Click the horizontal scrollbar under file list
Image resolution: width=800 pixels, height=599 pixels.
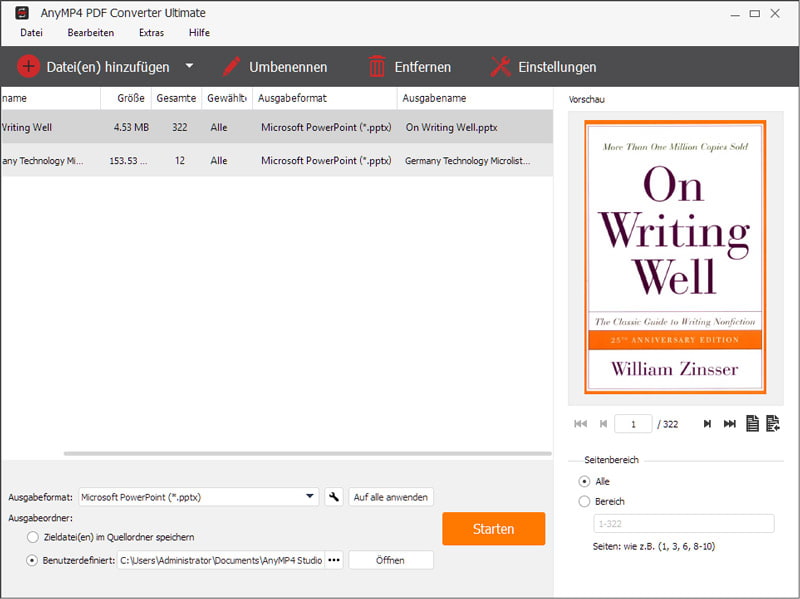(x=308, y=453)
